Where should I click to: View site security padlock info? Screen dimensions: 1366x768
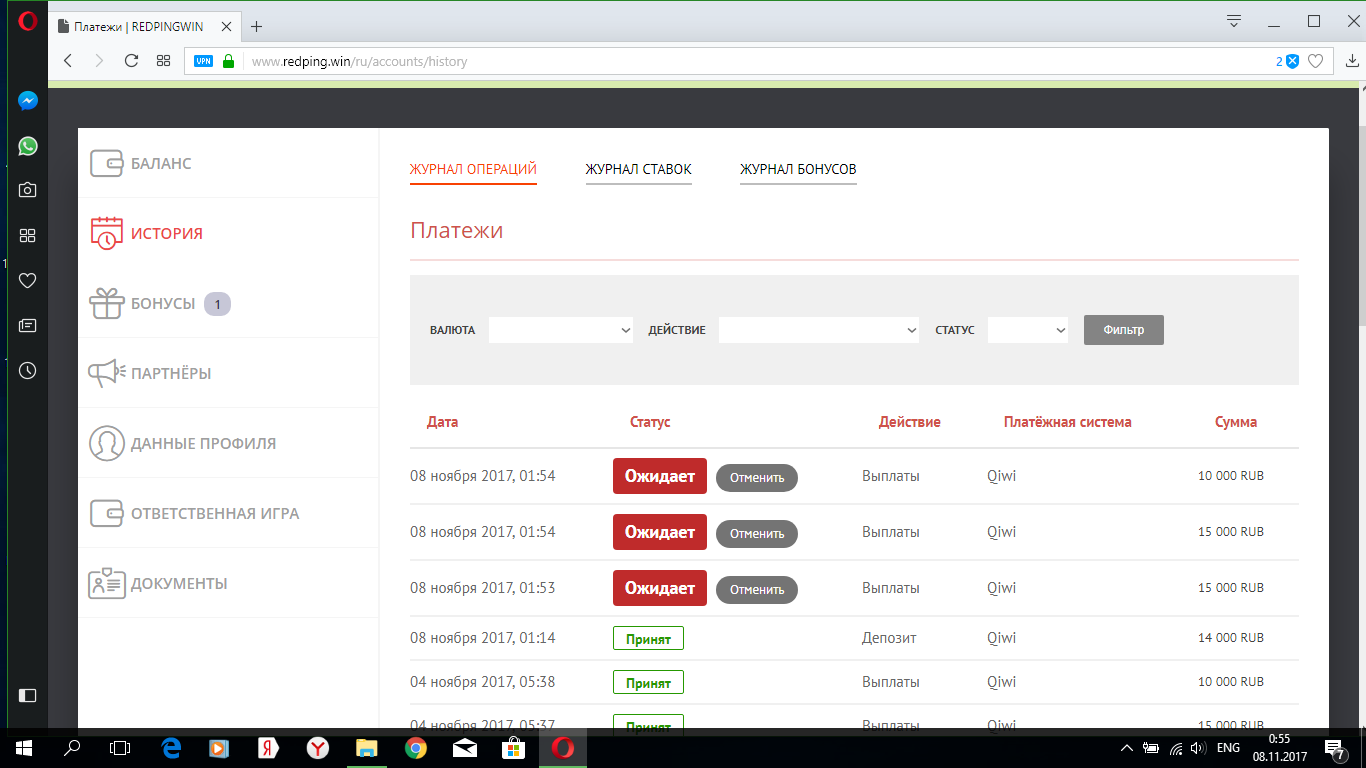tap(228, 61)
